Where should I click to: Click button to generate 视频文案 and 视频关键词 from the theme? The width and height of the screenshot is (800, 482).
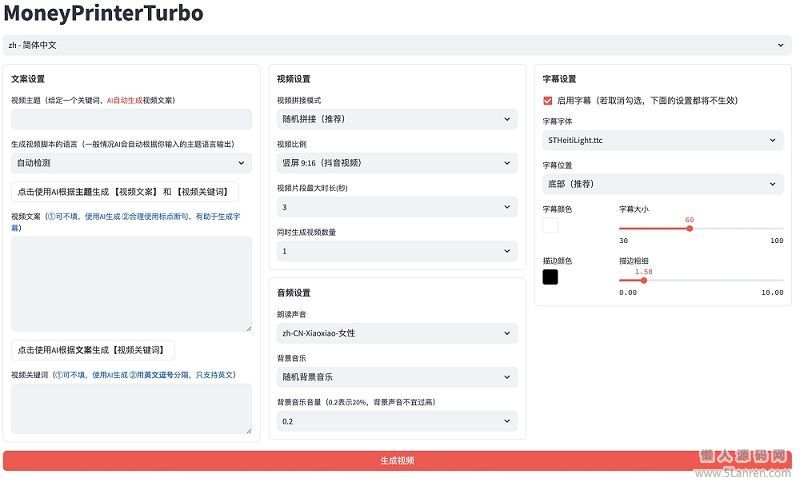[x=124, y=192]
